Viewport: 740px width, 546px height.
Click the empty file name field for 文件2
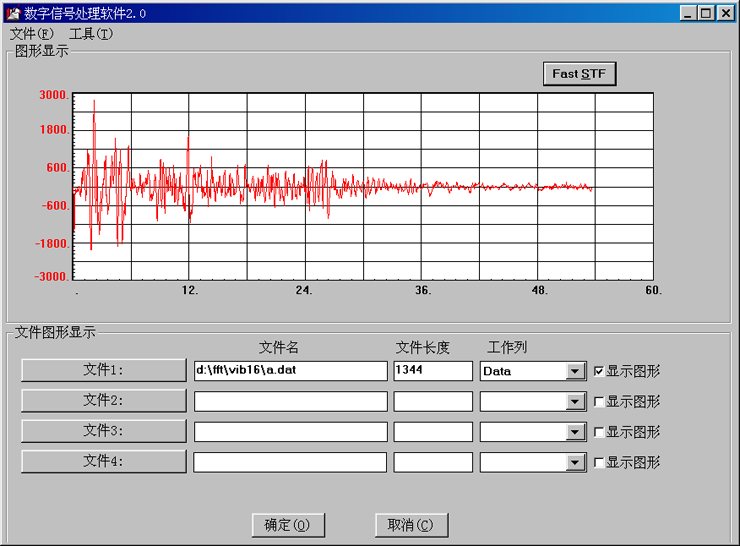click(291, 402)
